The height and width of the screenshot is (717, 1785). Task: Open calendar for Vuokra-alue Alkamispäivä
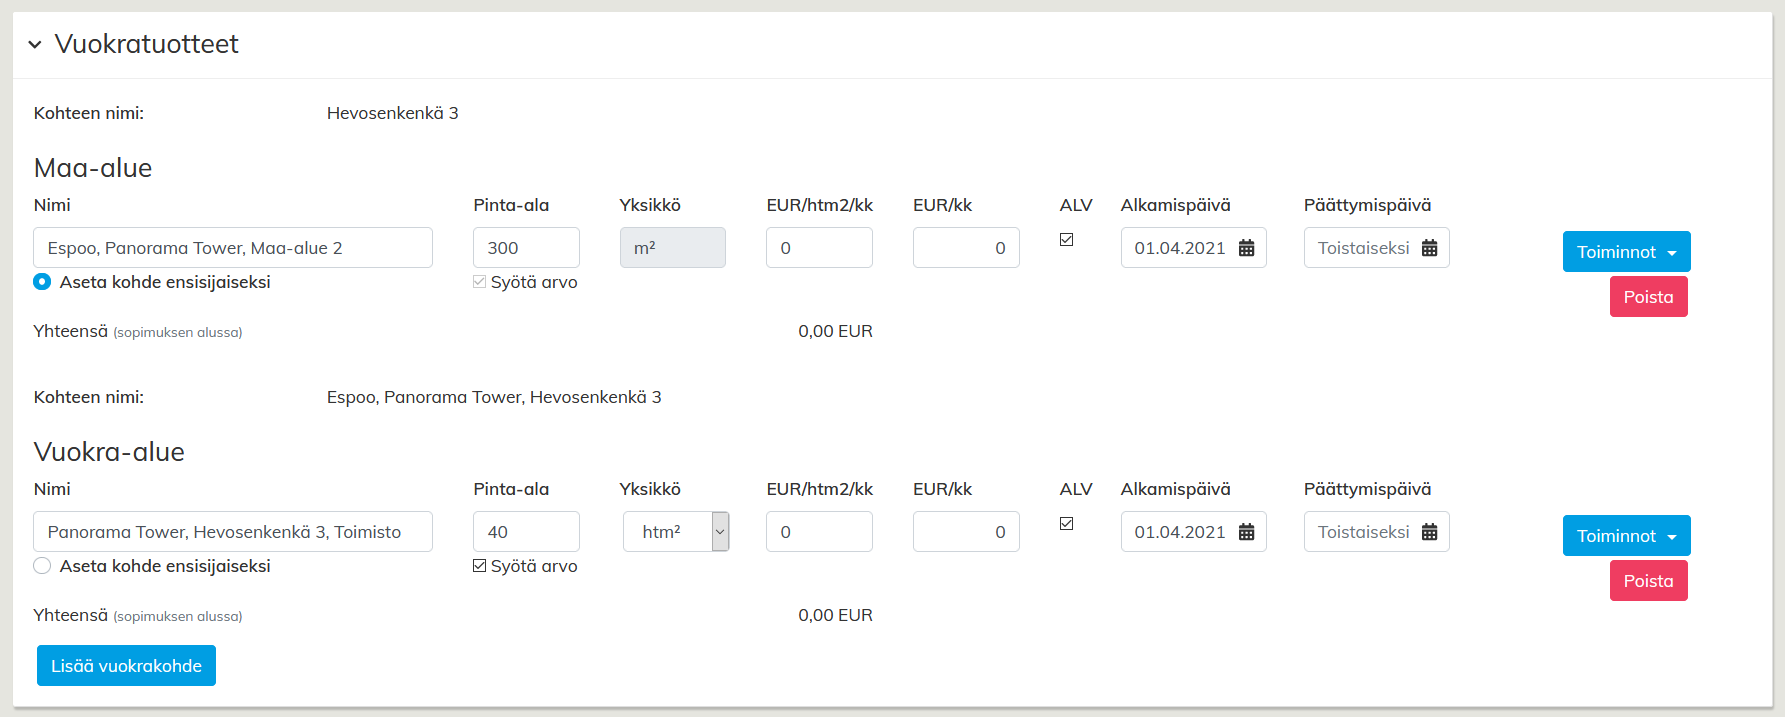(1246, 532)
